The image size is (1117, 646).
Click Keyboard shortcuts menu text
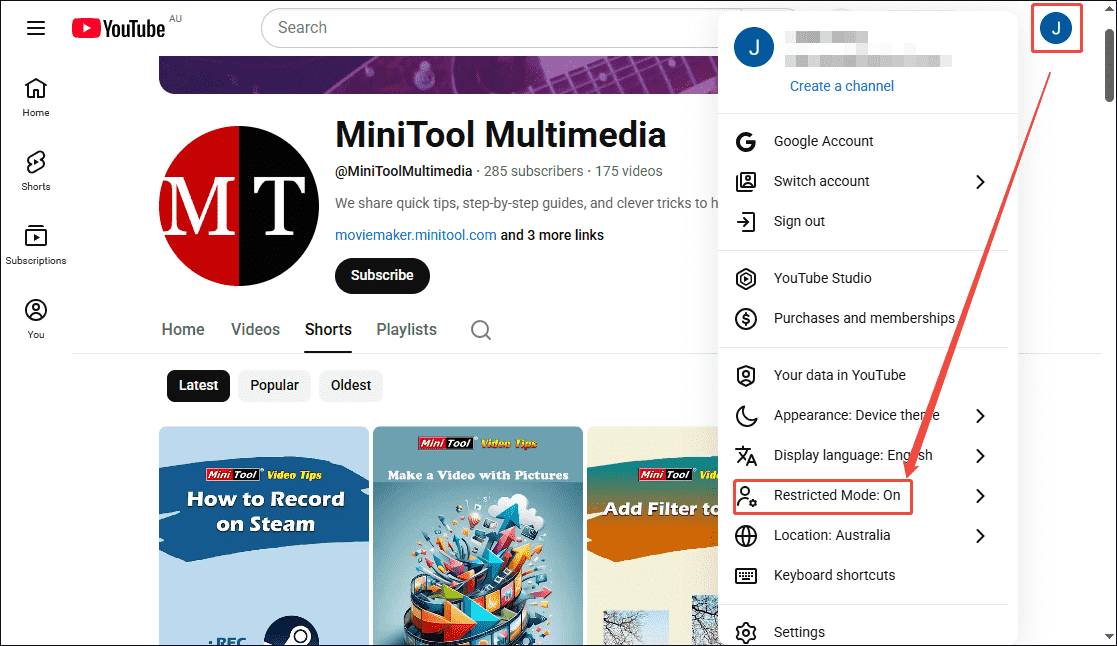[834, 575]
